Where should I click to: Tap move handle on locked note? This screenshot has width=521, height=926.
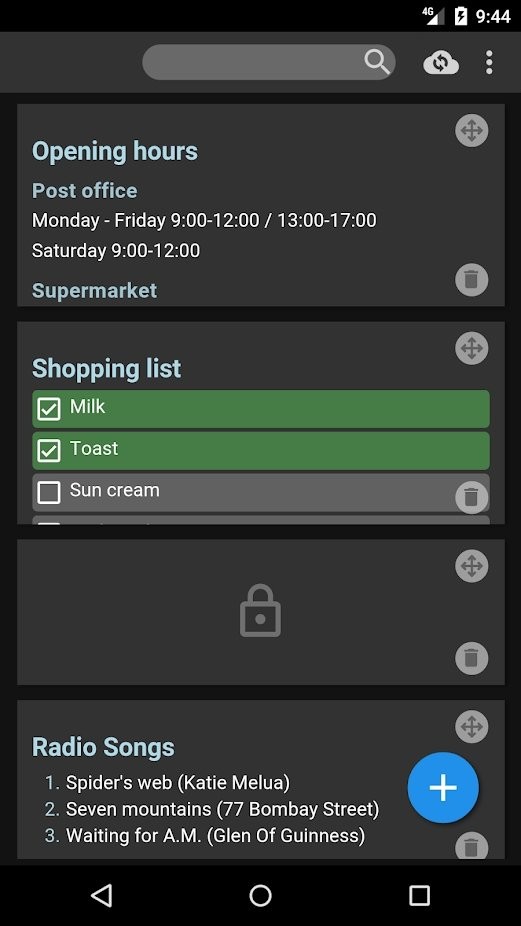pyautogui.click(x=471, y=566)
